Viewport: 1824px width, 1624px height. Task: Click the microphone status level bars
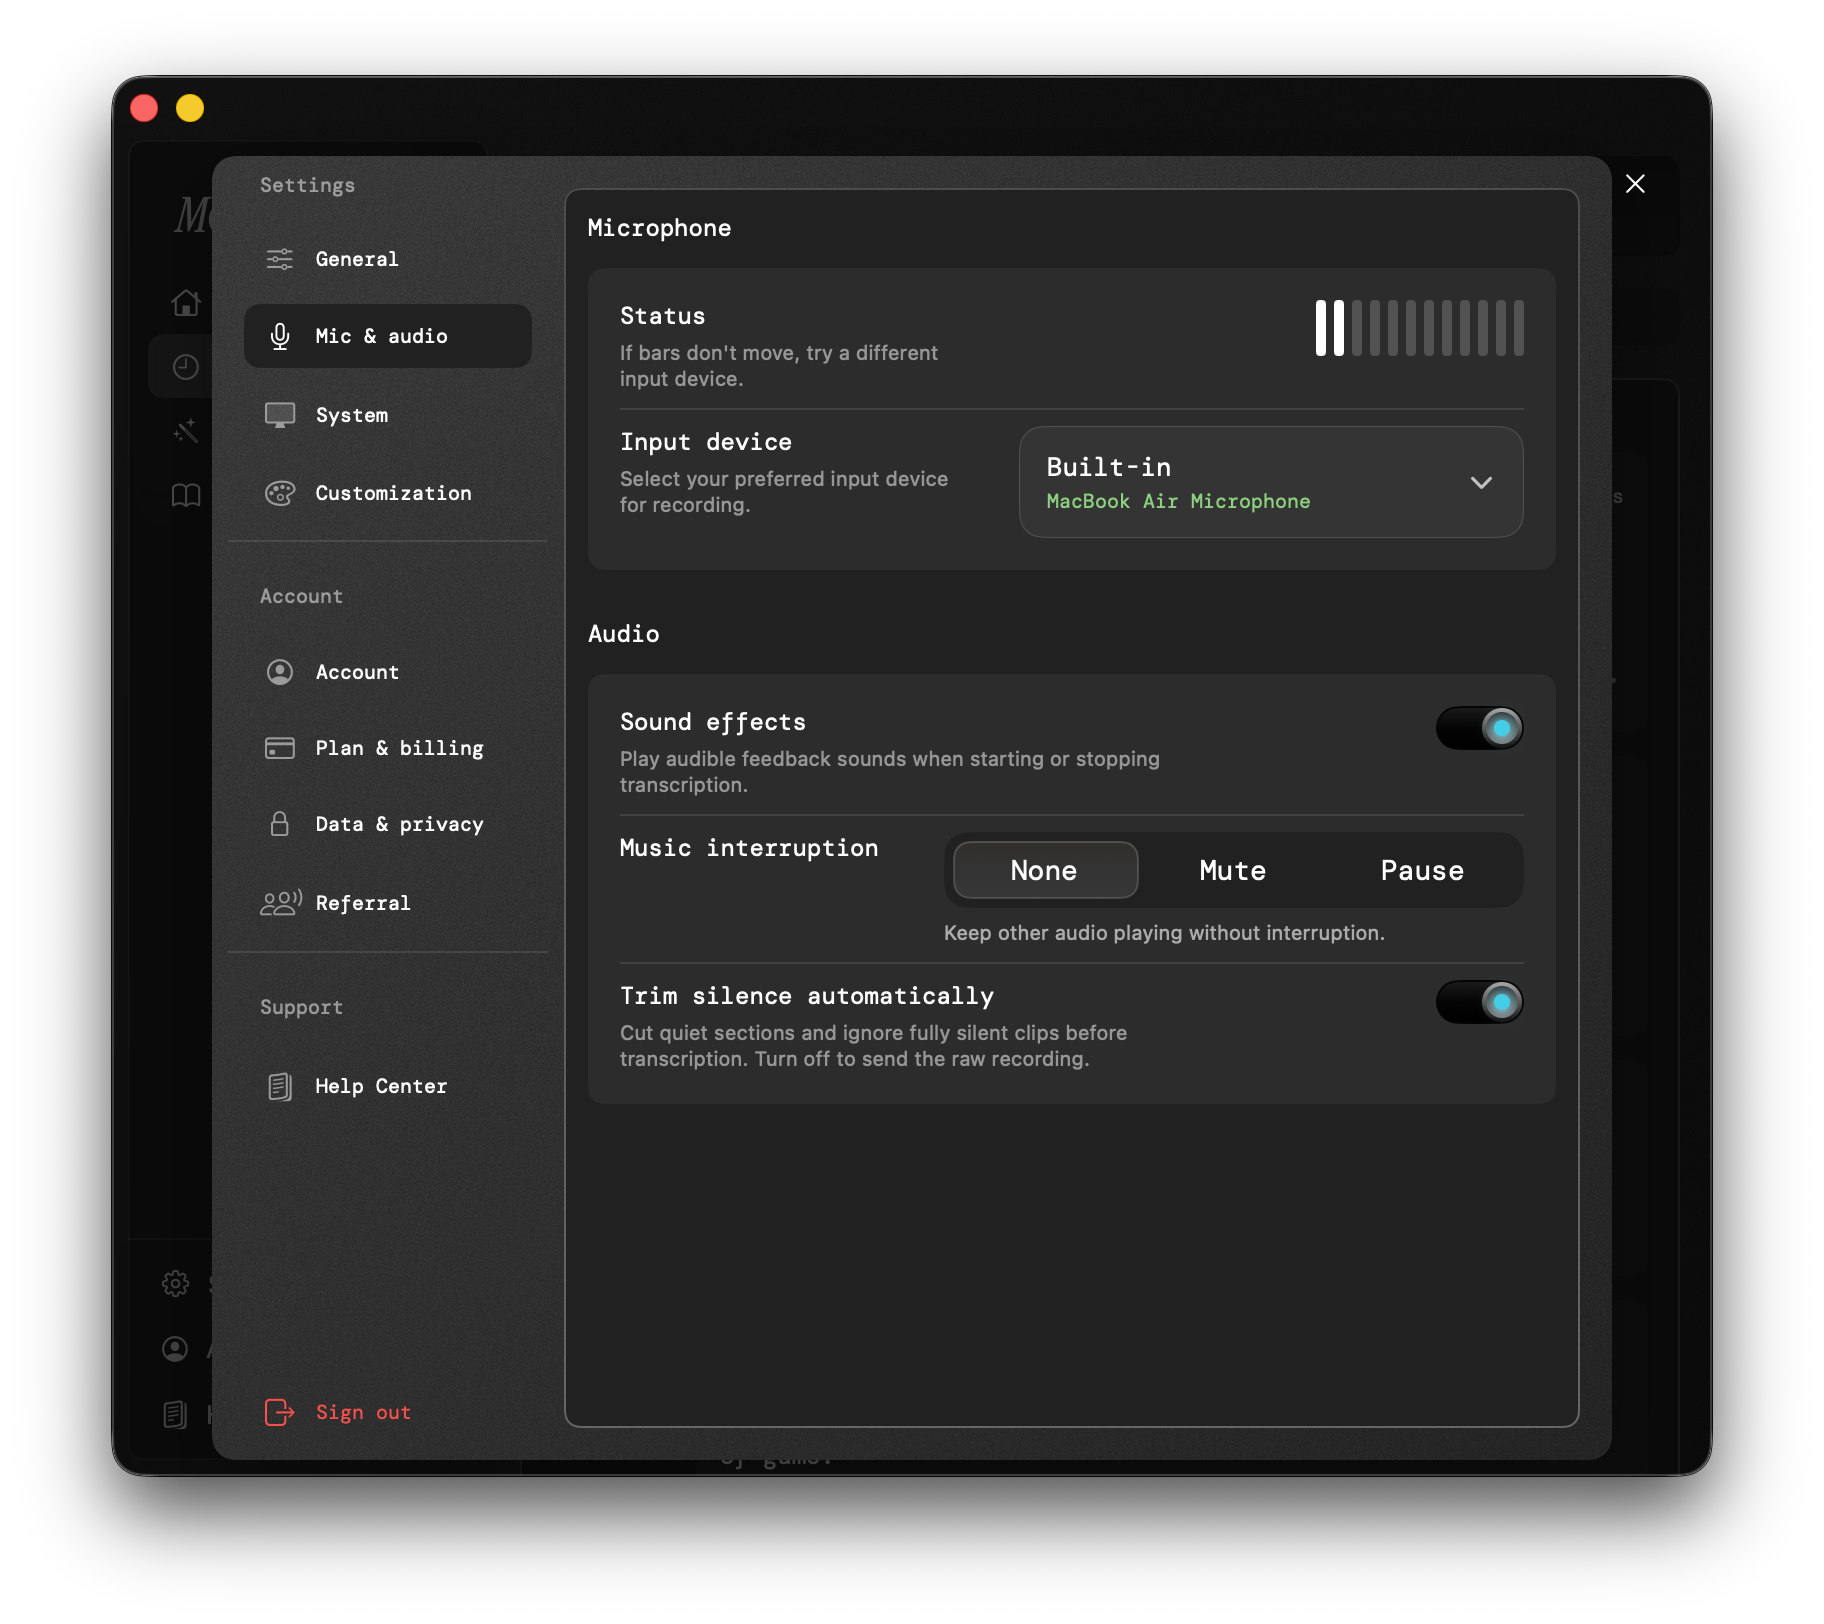1419,328
